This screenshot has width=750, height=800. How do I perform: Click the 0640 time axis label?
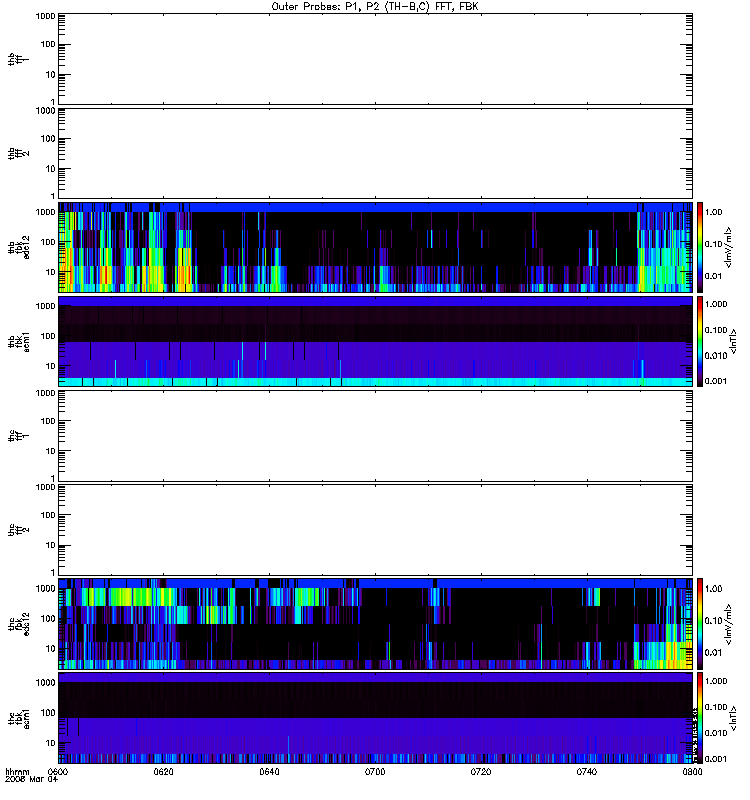point(269,772)
